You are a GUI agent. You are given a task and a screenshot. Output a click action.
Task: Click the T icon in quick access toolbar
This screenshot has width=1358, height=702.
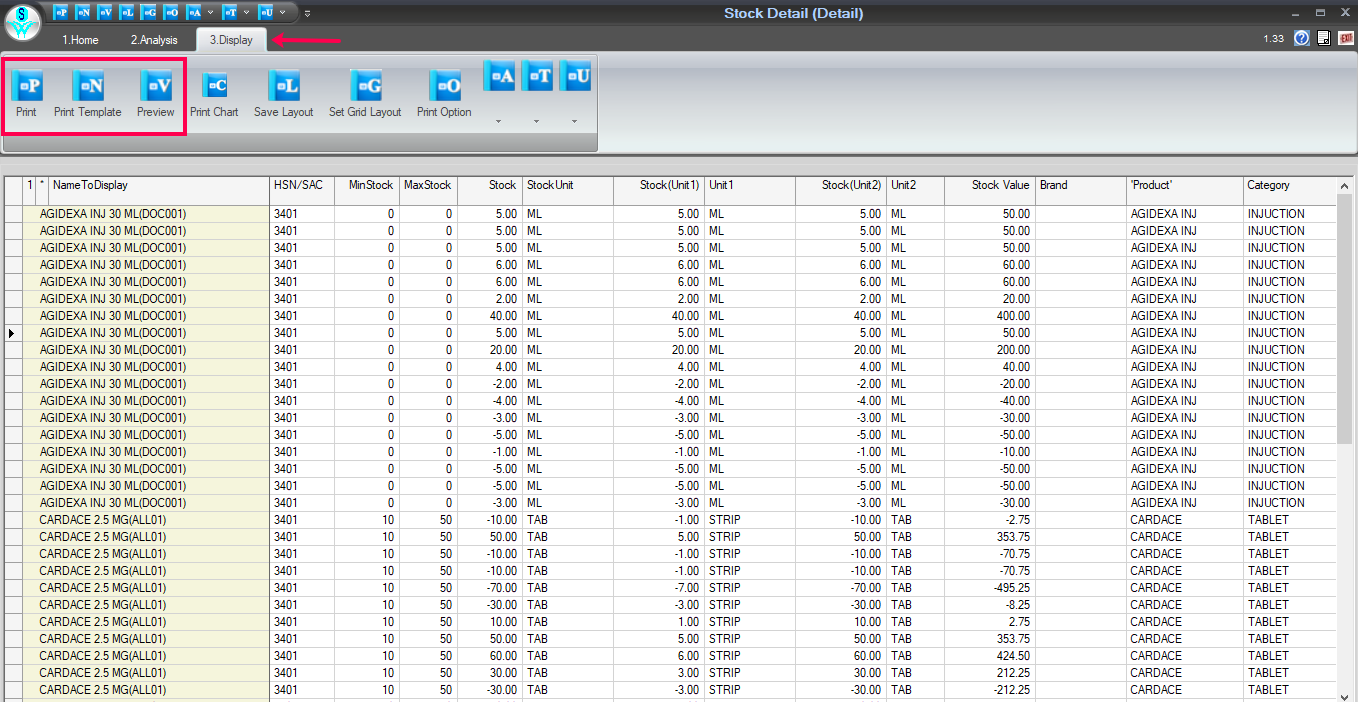[x=230, y=12]
